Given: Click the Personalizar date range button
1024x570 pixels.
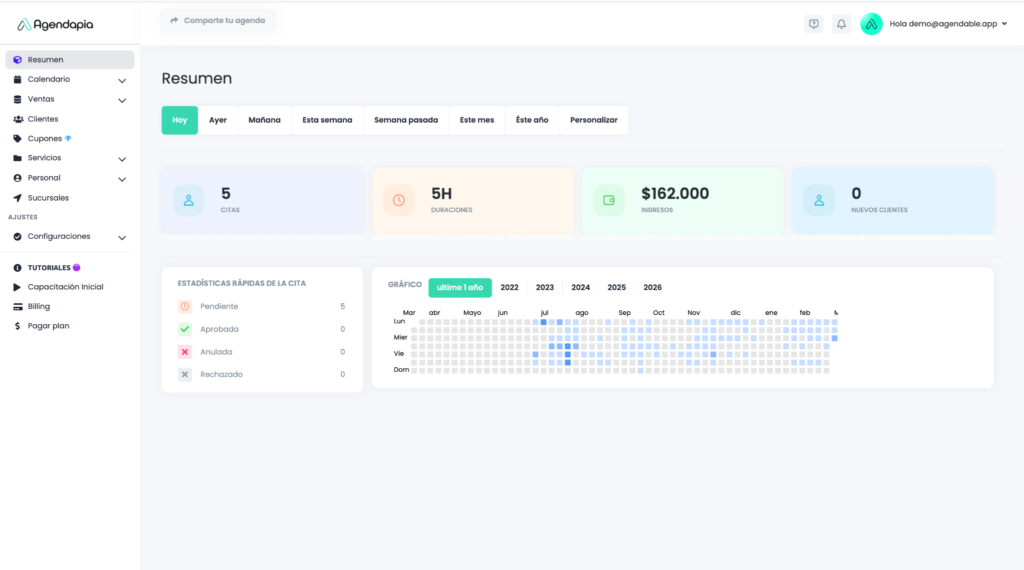Looking at the screenshot, I should pos(593,120).
